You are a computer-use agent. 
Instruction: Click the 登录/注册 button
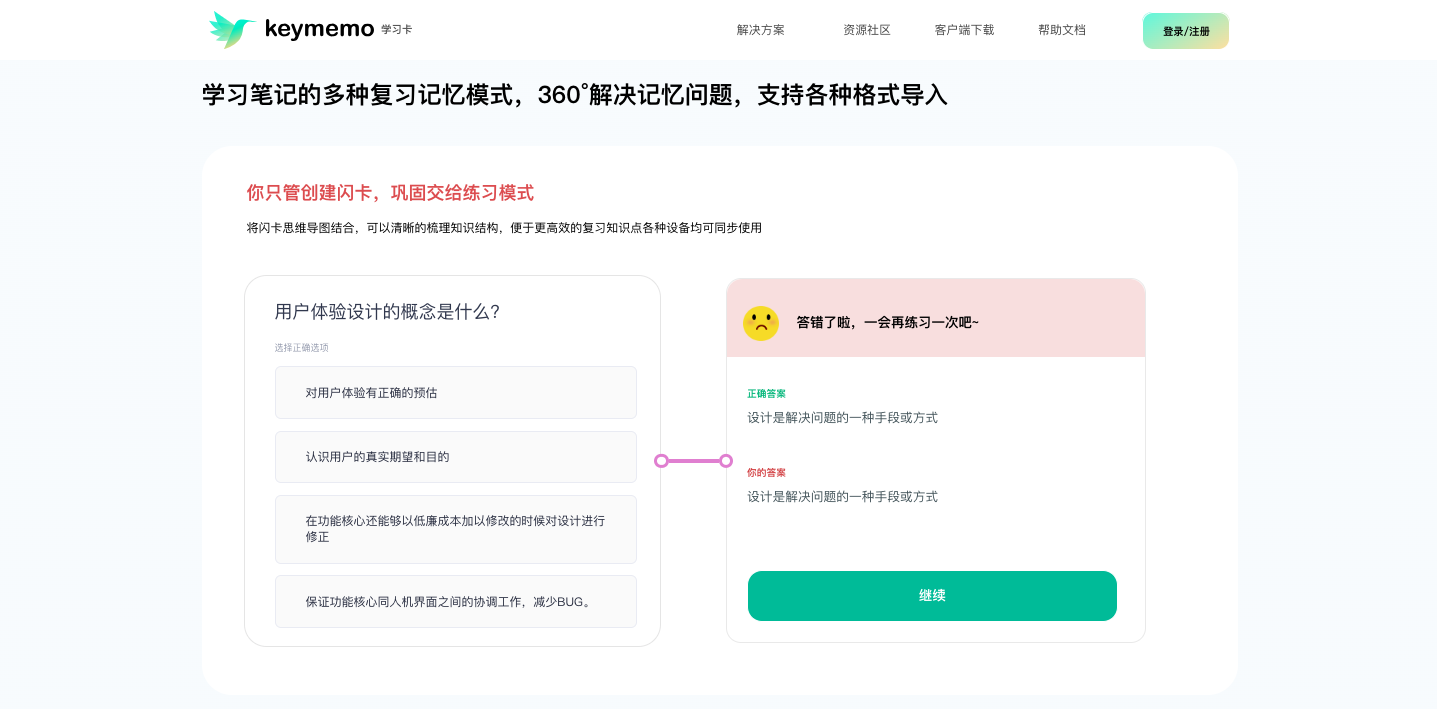[1185, 30]
